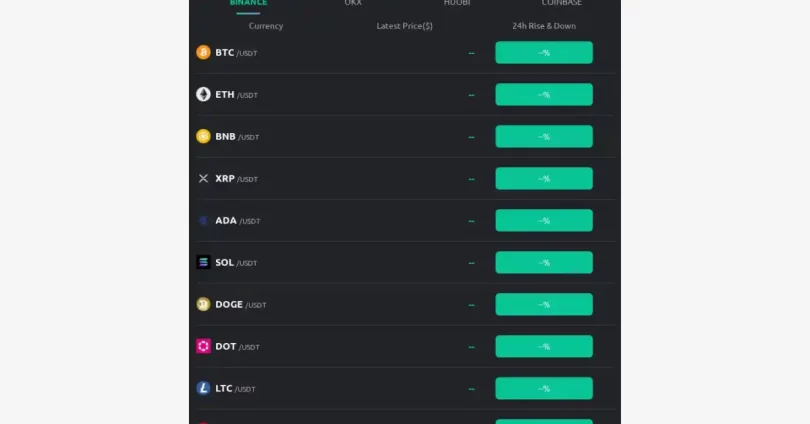The image size is (810, 424).
Task: Click the XRP cross logo icon
Action: pyautogui.click(x=204, y=178)
